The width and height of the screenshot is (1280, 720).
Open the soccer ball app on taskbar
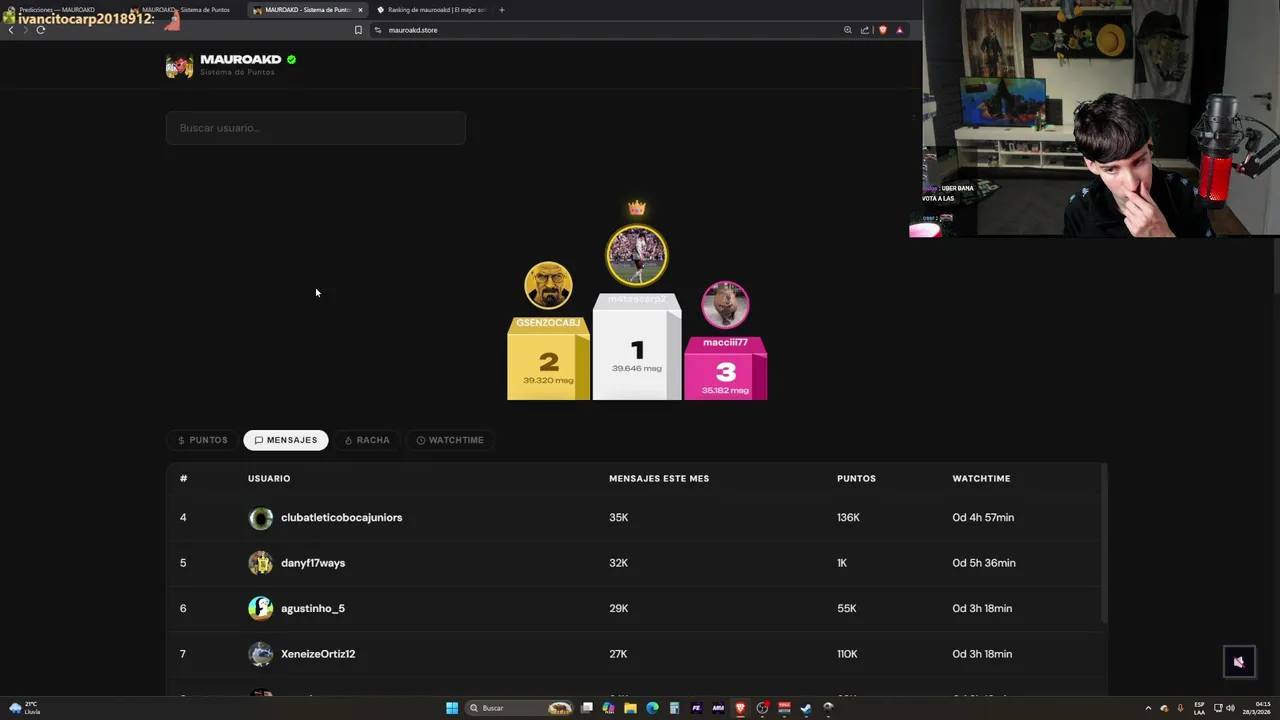pyautogui.click(x=828, y=708)
